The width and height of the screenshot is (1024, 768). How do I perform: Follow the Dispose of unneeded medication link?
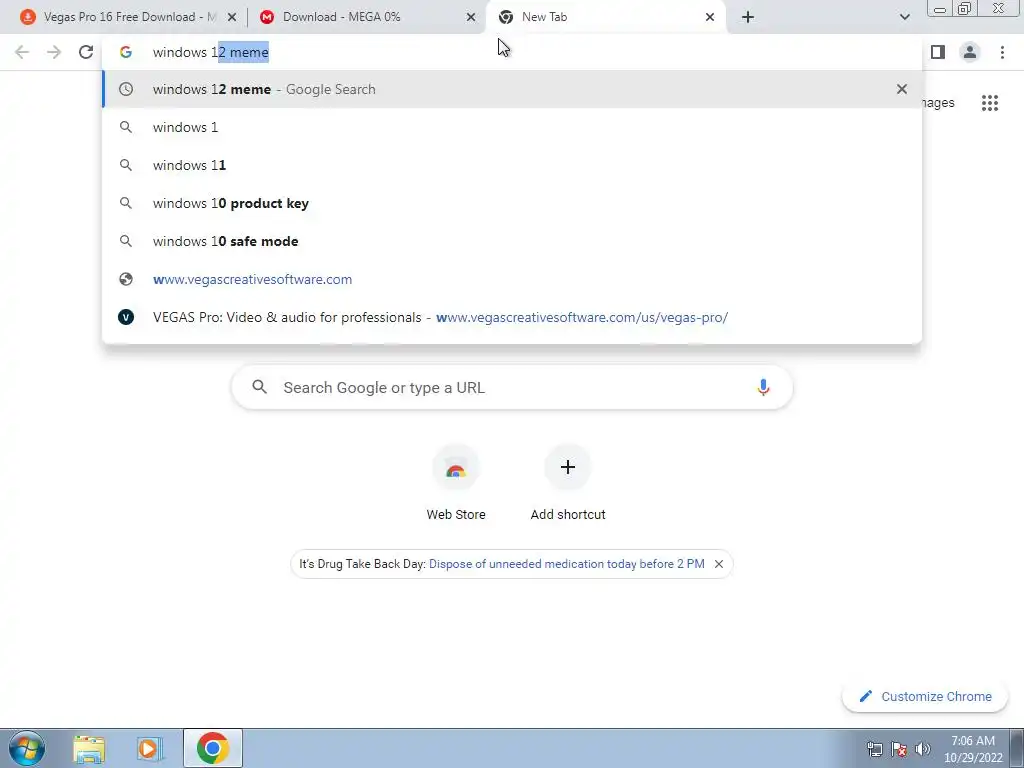[566, 564]
